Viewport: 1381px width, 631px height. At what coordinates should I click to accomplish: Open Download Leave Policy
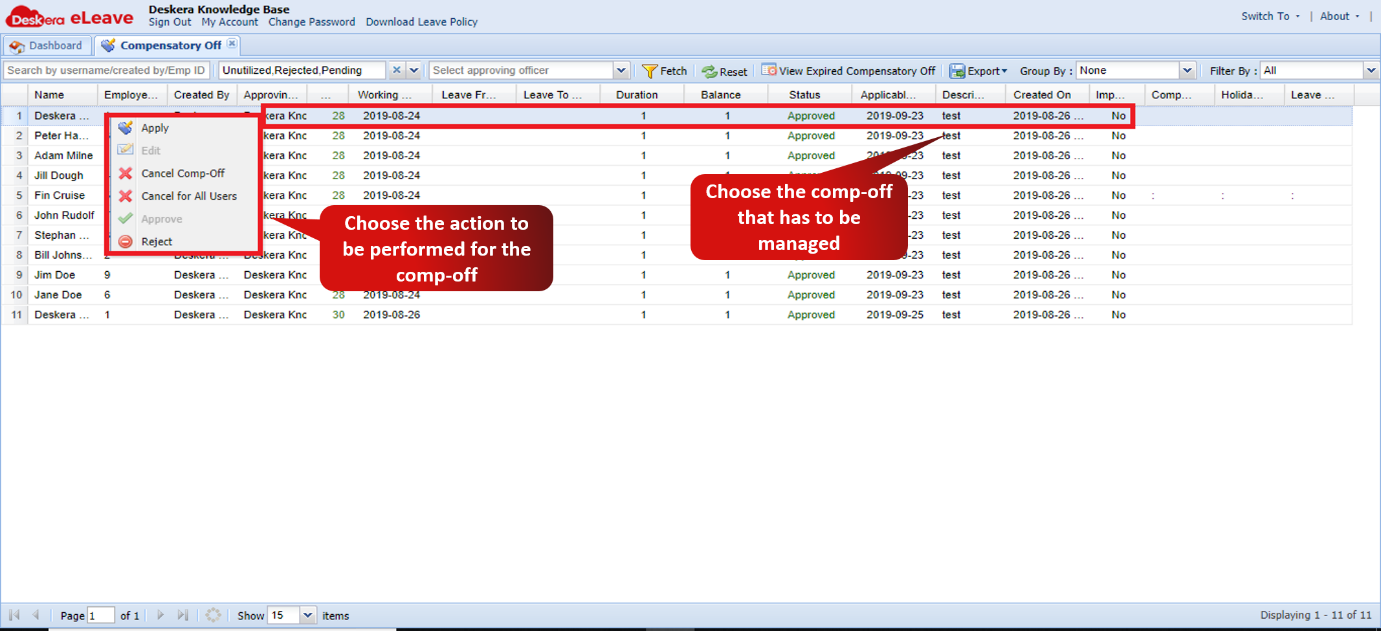pyautogui.click(x=421, y=21)
